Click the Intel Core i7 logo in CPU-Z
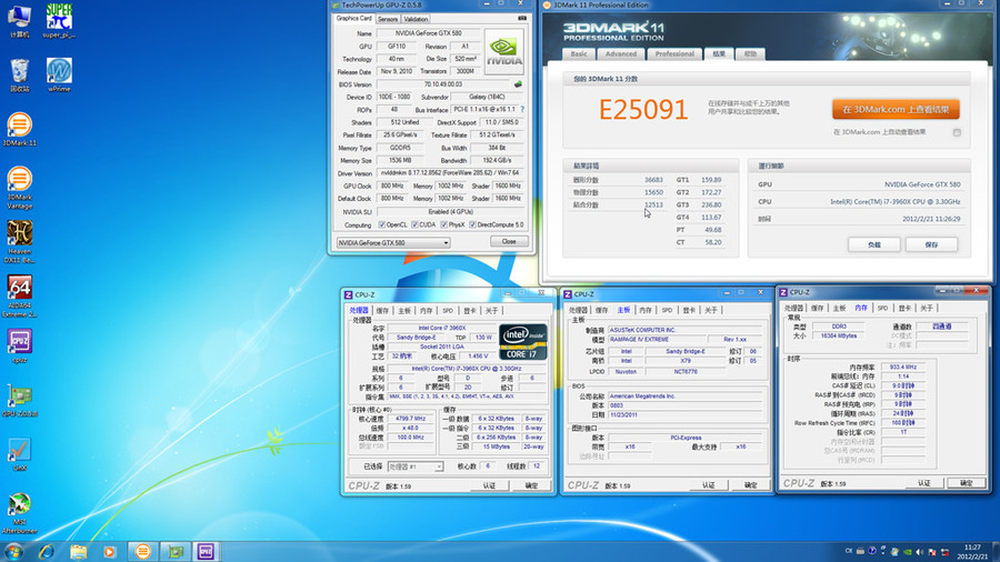 523,342
